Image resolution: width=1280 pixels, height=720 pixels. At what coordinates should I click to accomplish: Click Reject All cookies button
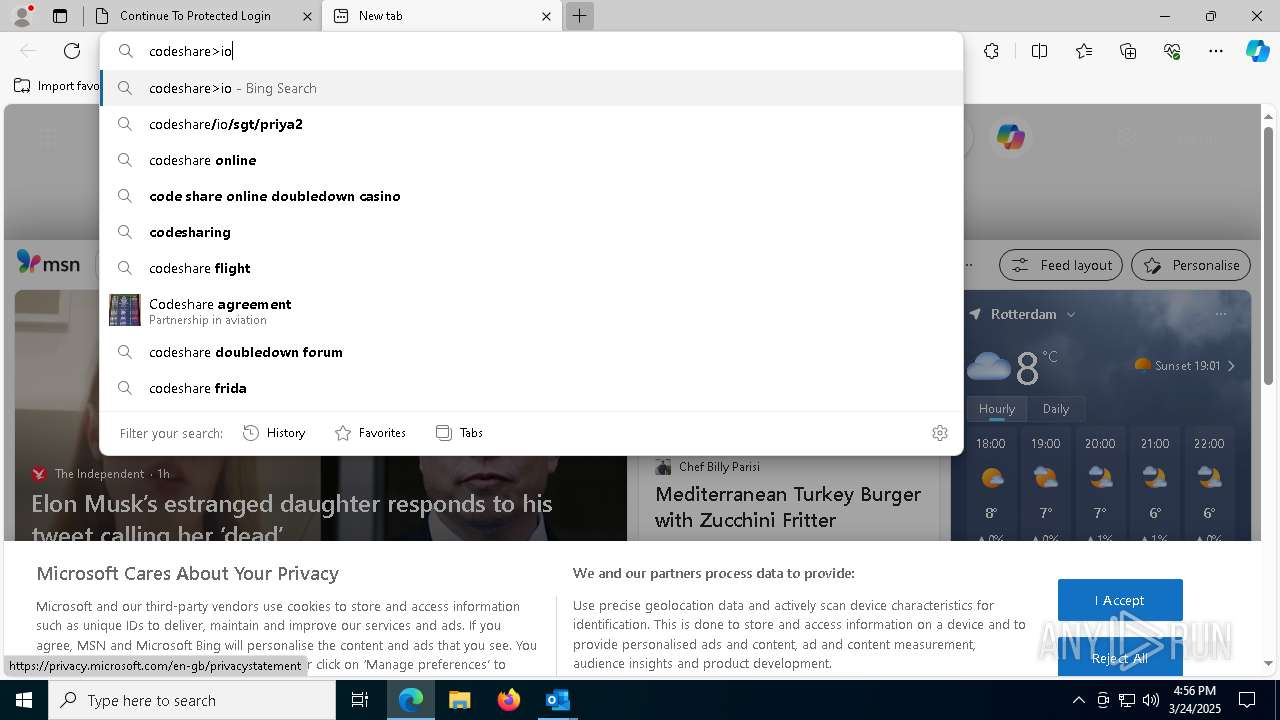1120,658
